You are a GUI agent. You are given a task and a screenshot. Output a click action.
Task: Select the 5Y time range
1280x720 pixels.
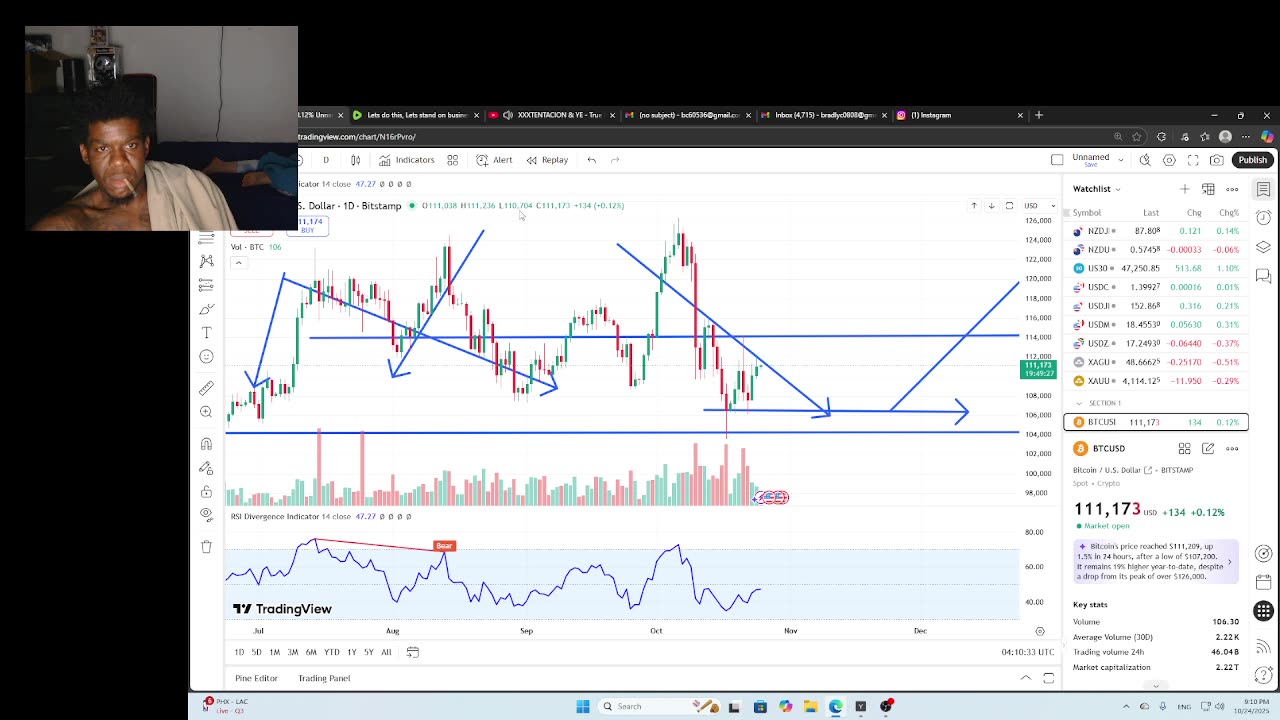[x=369, y=652]
